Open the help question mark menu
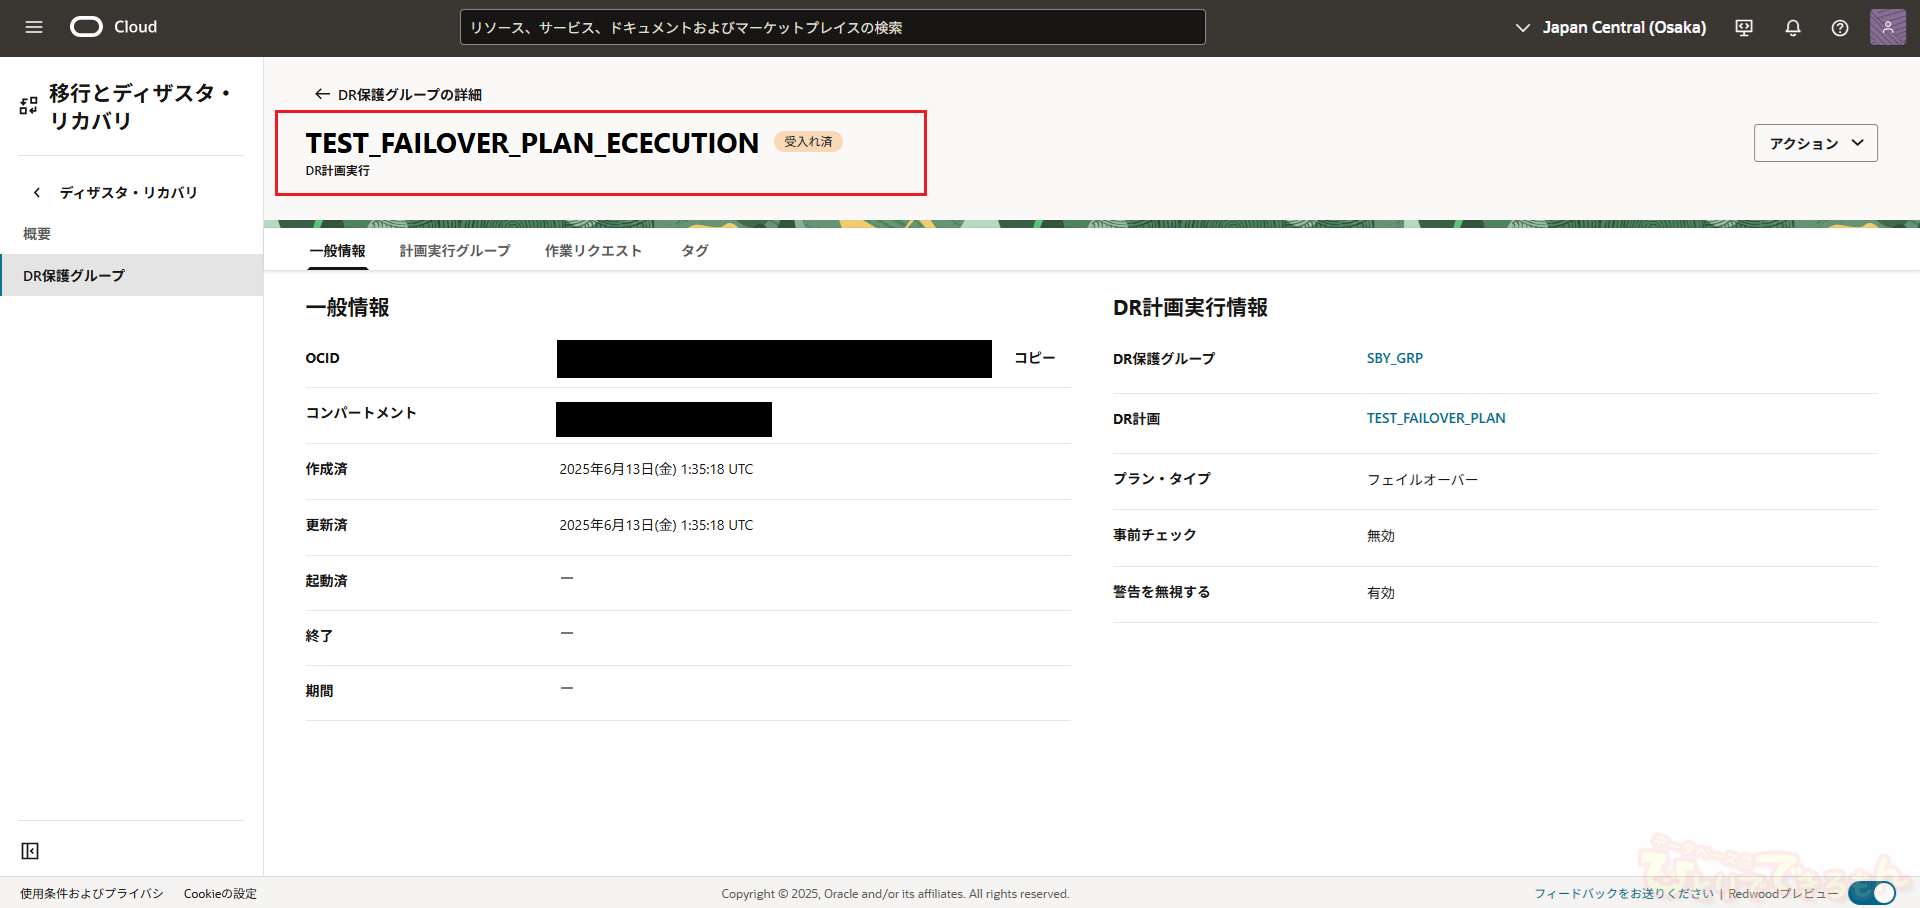Screen dimensions: 1920x908 point(1840,28)
